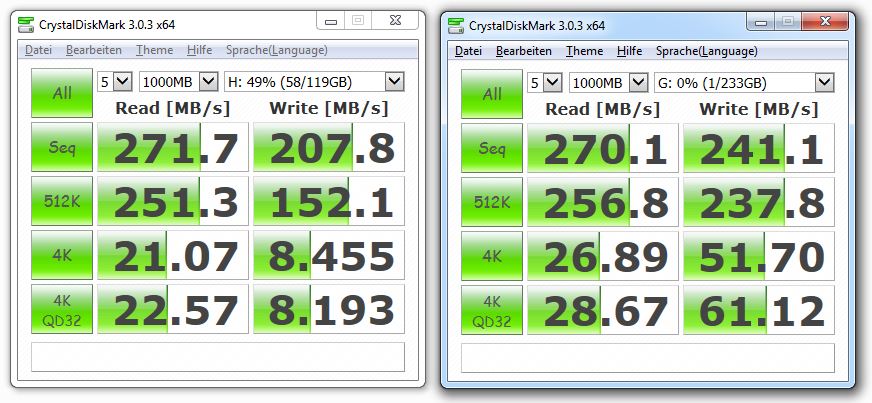Click Write [MB/s] header in right window

[x=759, y=109]
